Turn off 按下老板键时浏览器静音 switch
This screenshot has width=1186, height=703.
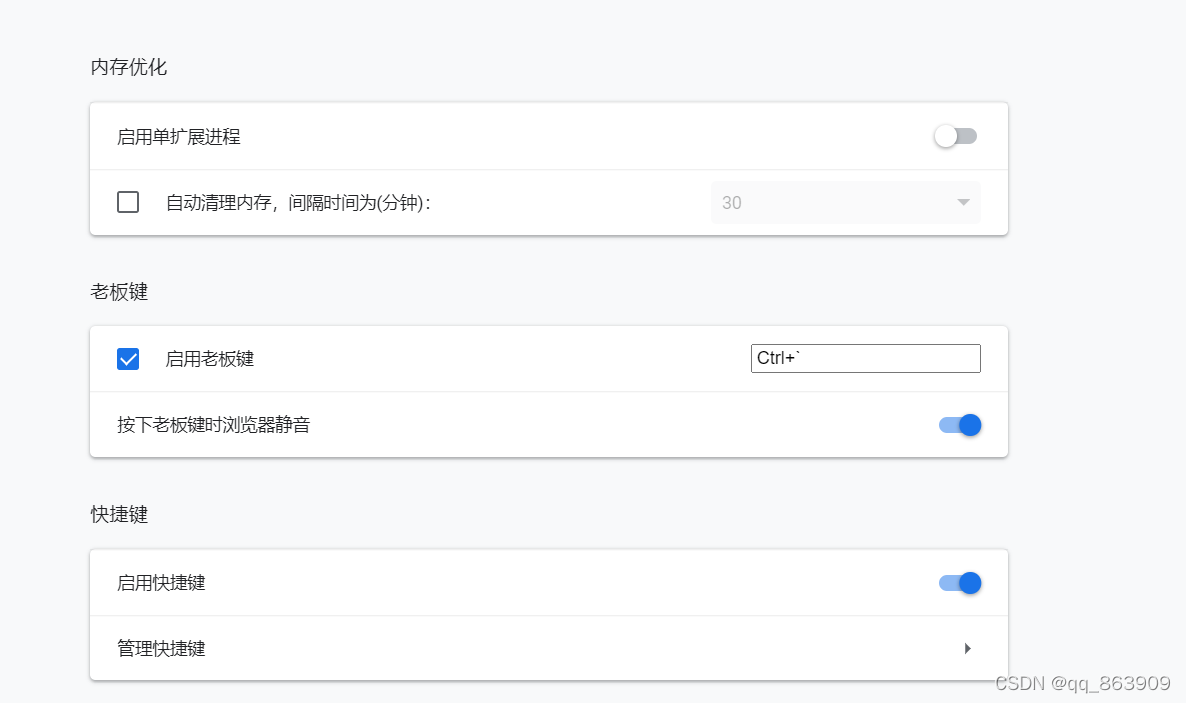point(960,425)
